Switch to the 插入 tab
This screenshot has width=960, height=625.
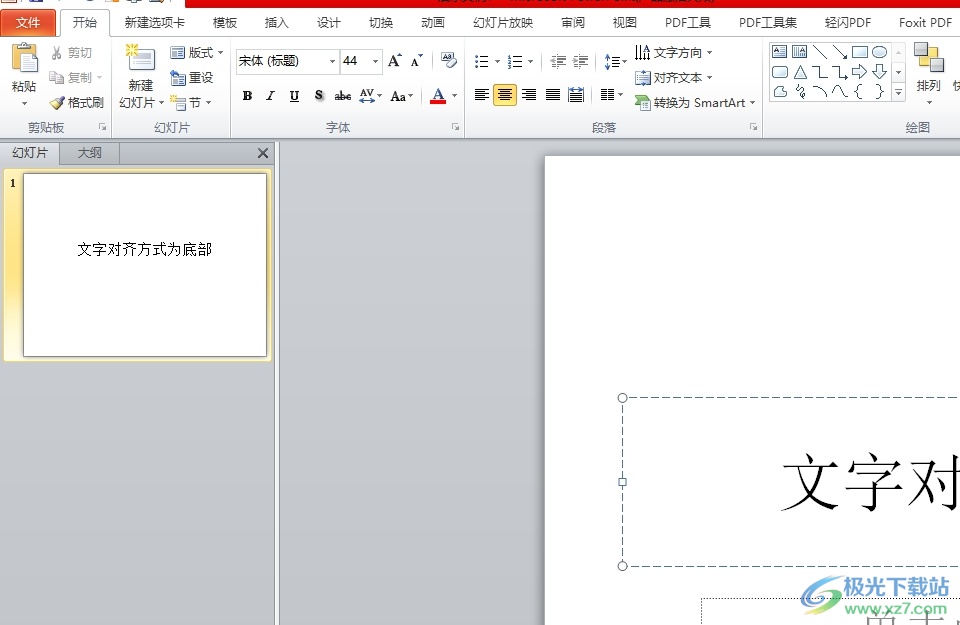[x=276, y=23]
